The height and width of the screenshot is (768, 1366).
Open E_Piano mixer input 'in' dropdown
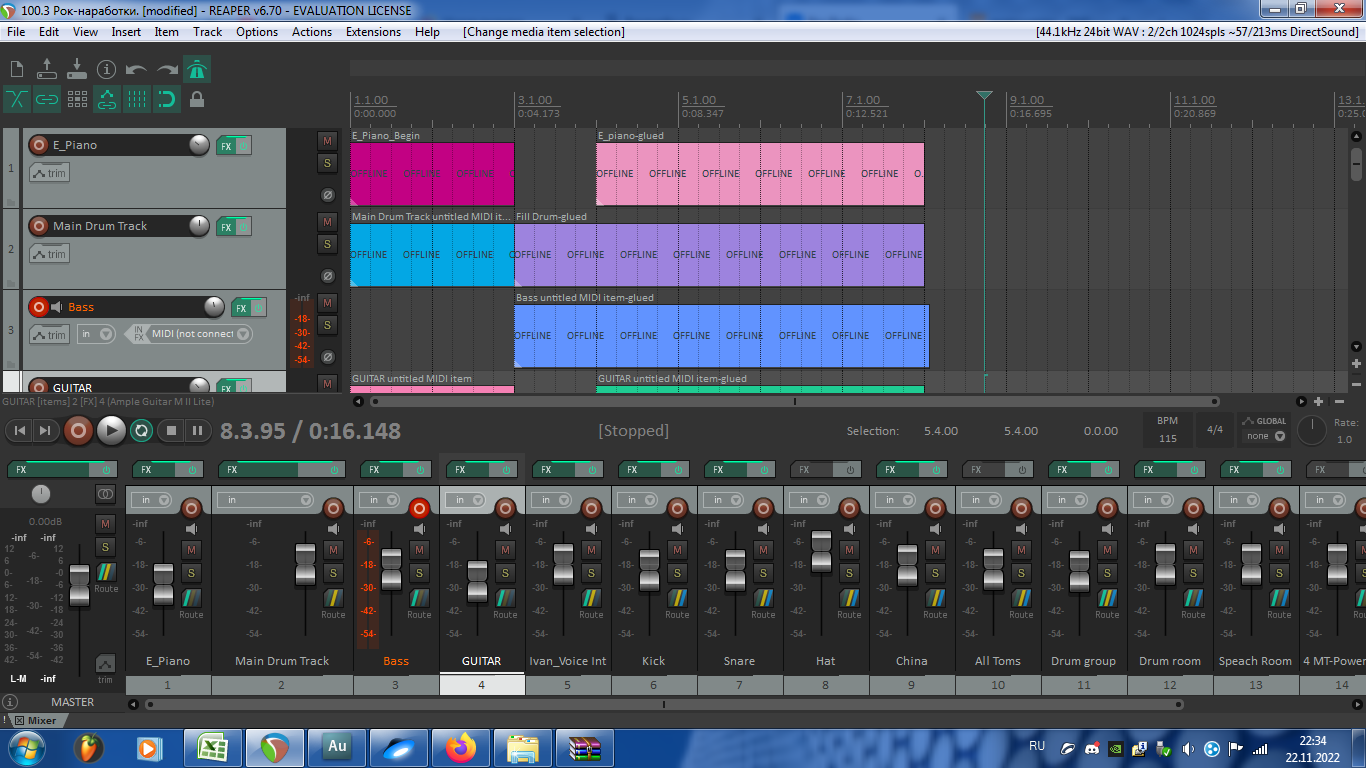click(x=152, y=500)
